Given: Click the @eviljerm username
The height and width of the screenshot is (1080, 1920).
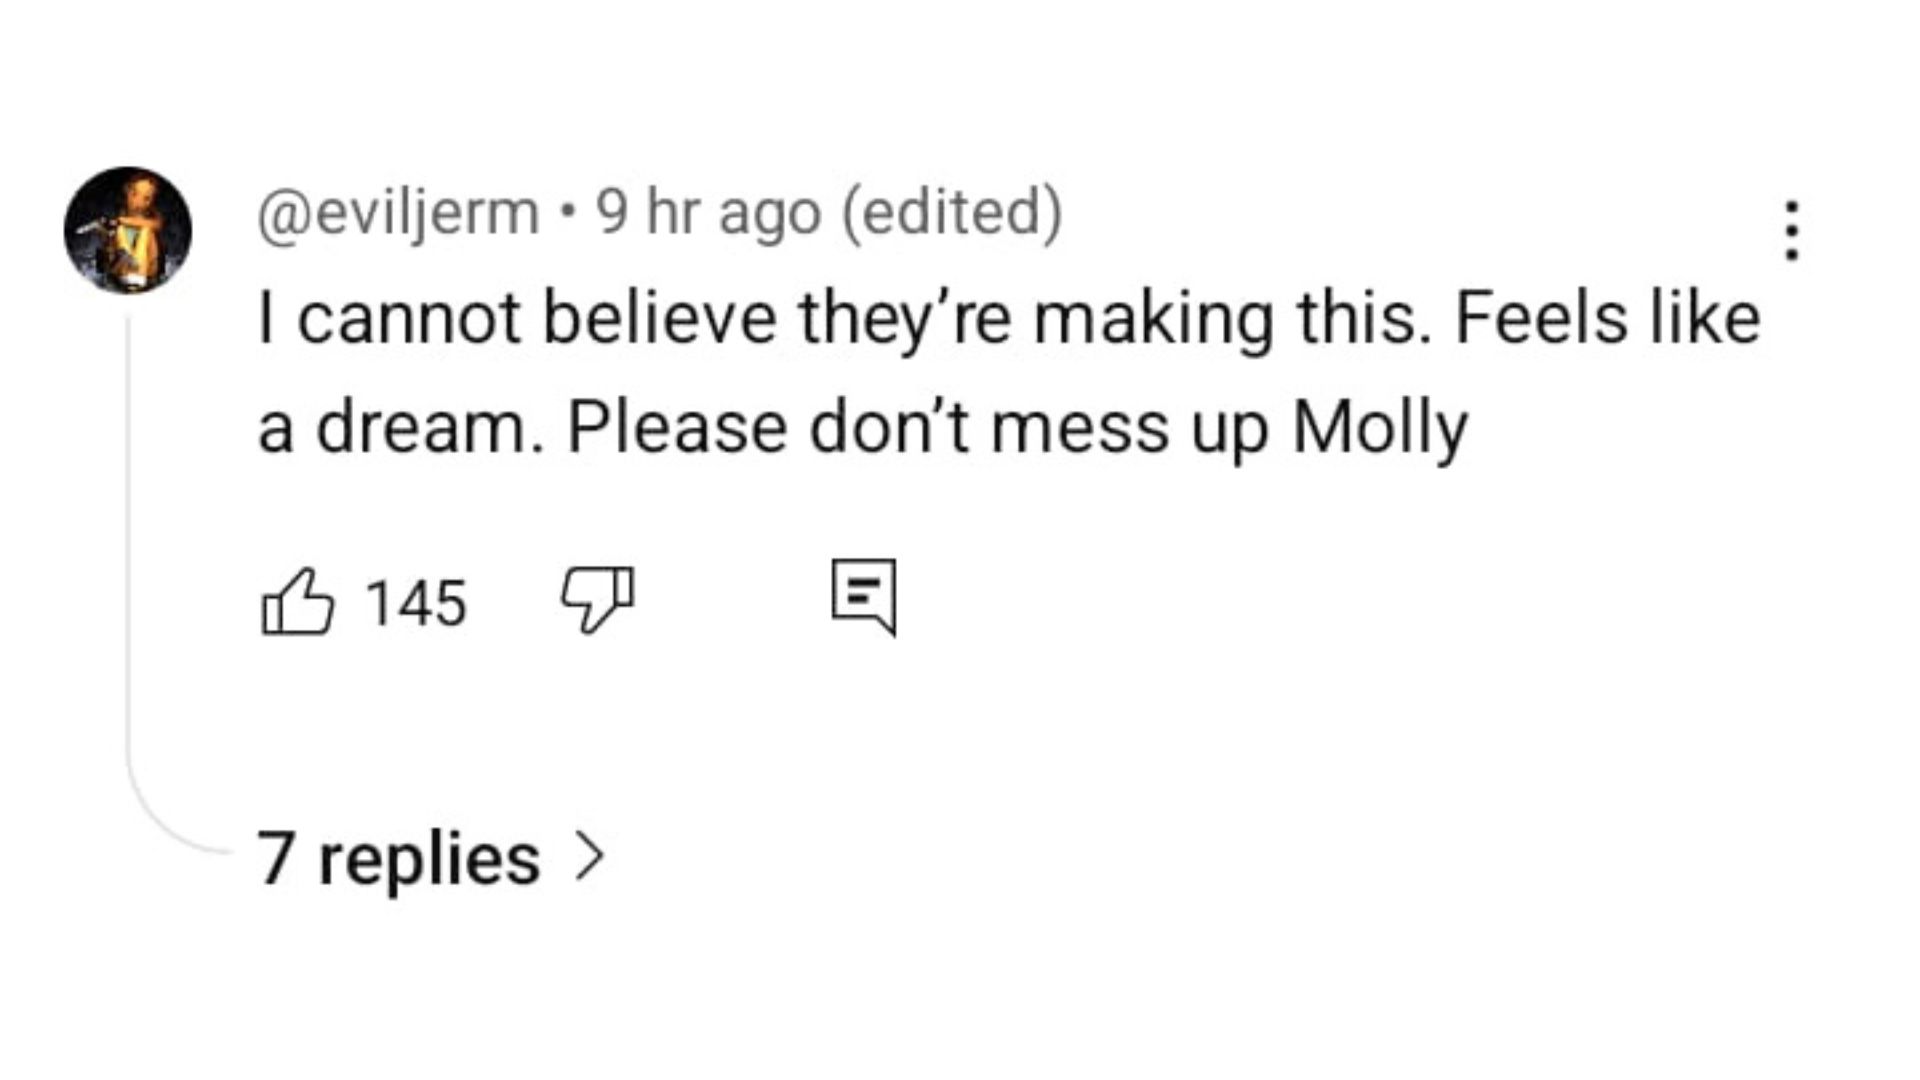Looking at the screenshot, I should pos(398,212).
